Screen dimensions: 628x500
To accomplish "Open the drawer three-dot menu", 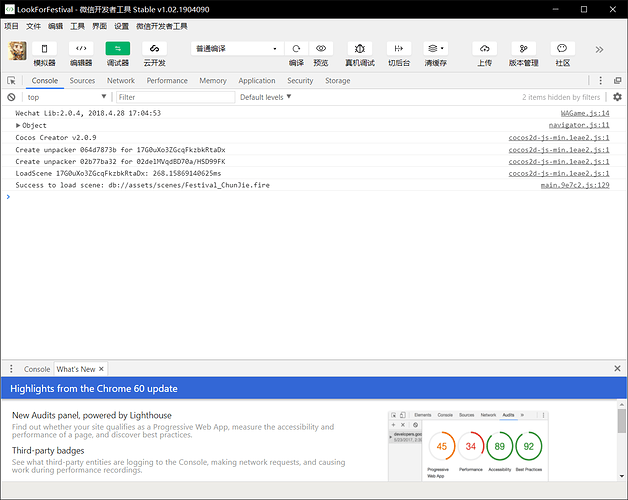I will pos(11,369).
